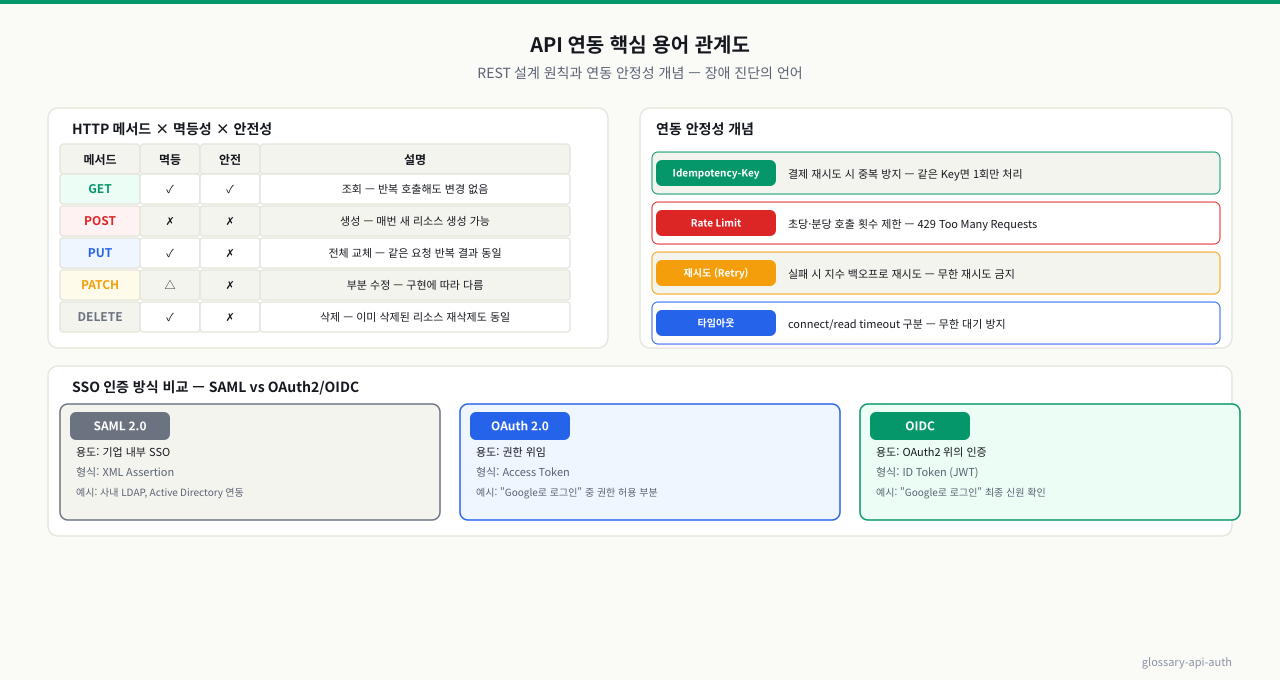
Task: Click OAuth example about 권한 허용 부분
Action: pyautogui.click(x=567, y=492)
